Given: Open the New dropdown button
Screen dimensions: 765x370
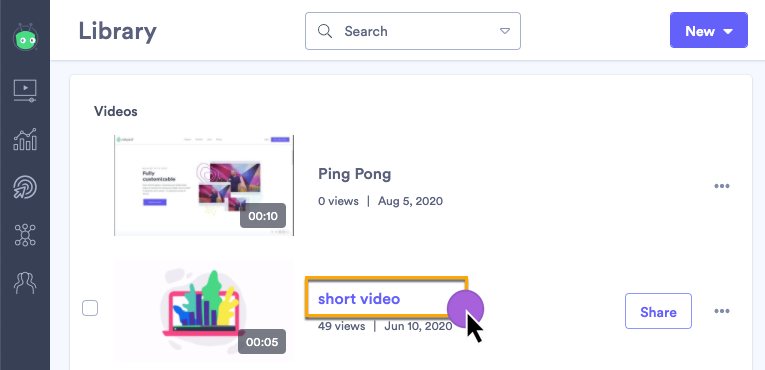Looking at the screenshot, I should pyautogui.click(x=709, y=30).
